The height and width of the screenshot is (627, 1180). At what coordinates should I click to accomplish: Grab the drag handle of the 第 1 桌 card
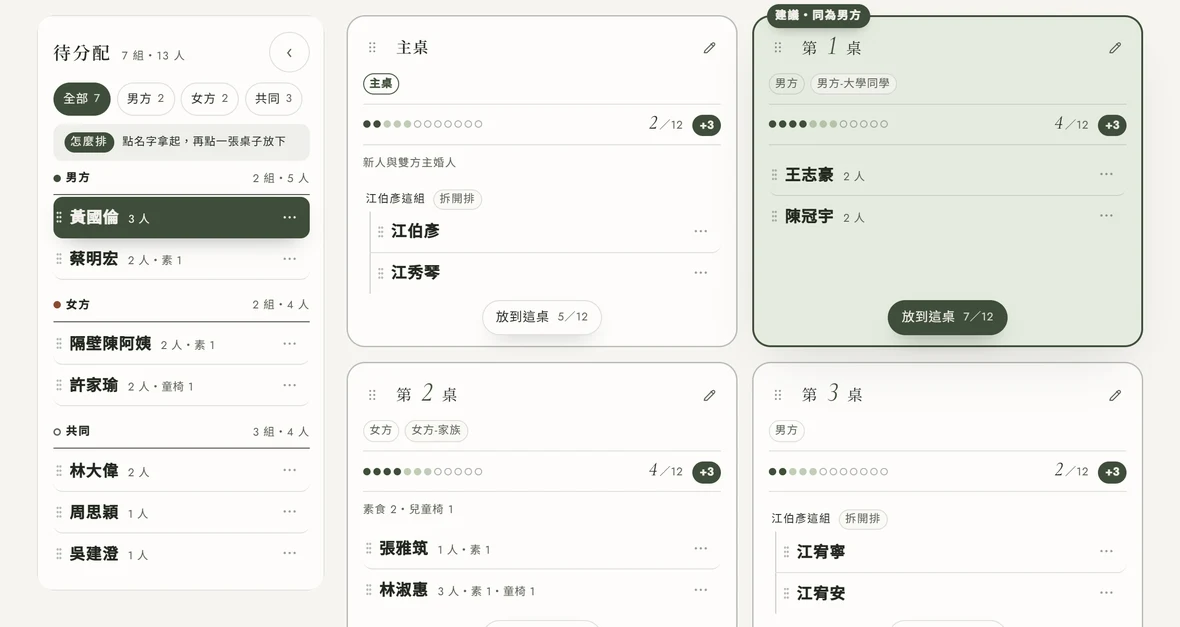click(777, 47)
